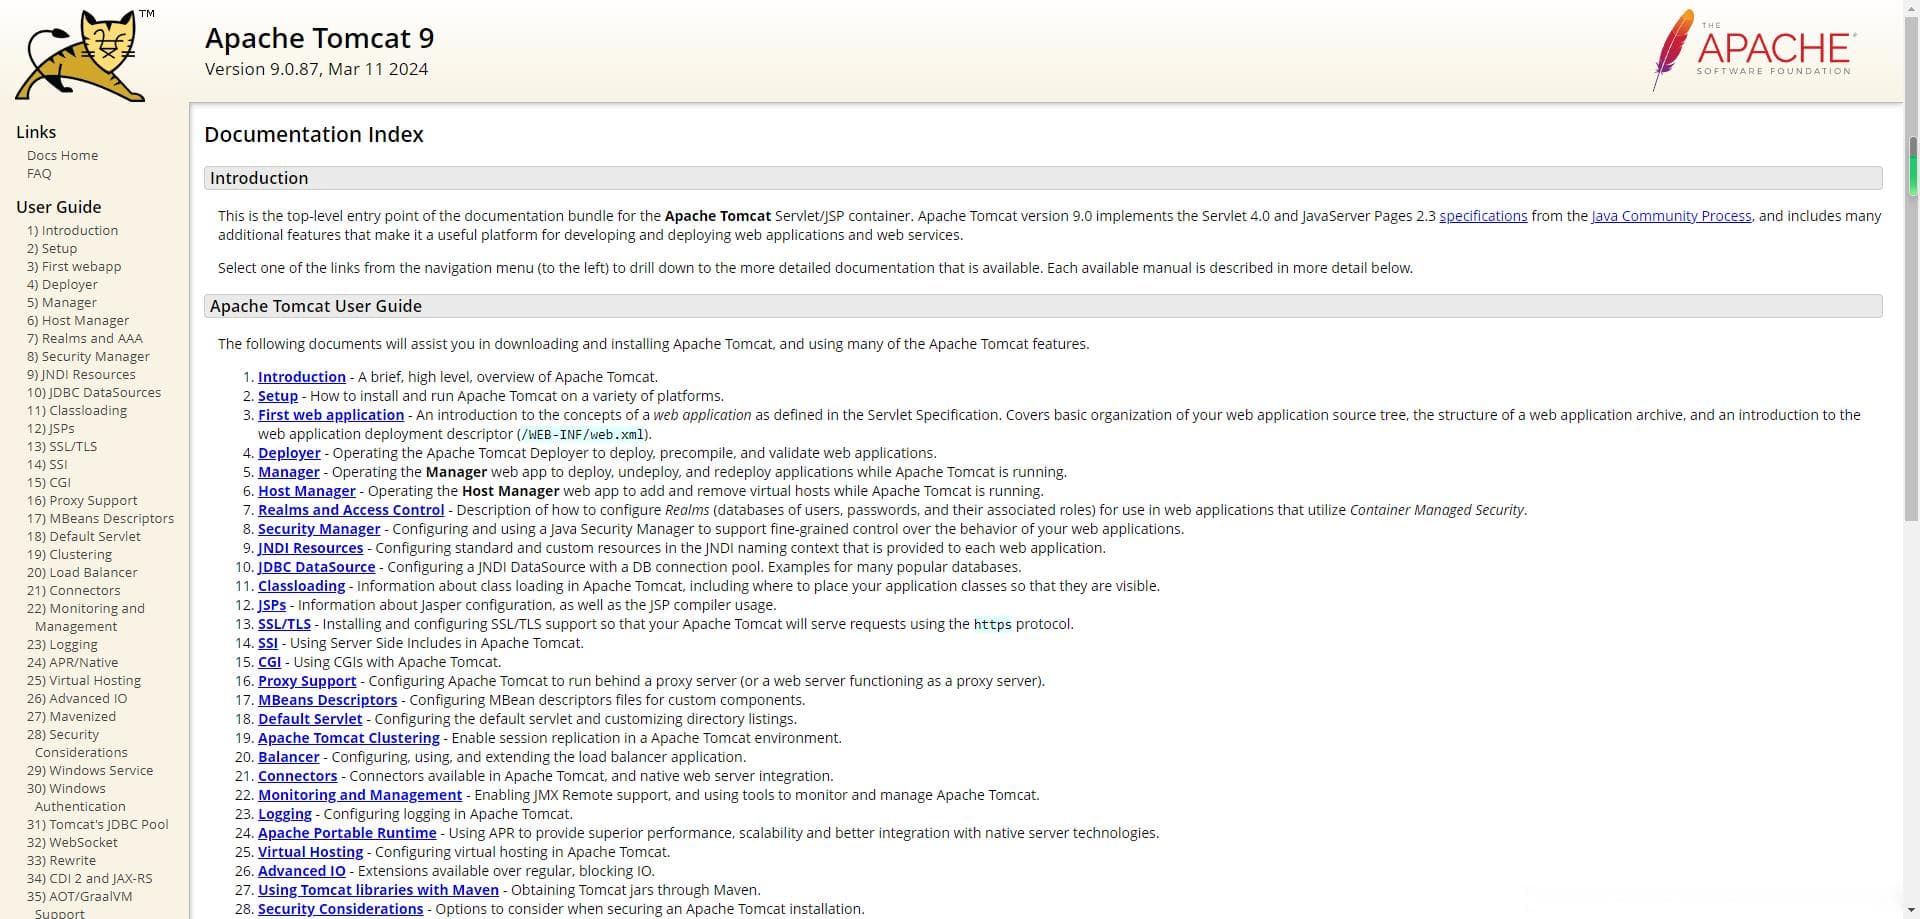Image resolution: width=1920 pixels, height=919 pixels.
Task: Open Using Tomcat libraries with Maven link
Action: click(x=378, y=890)
